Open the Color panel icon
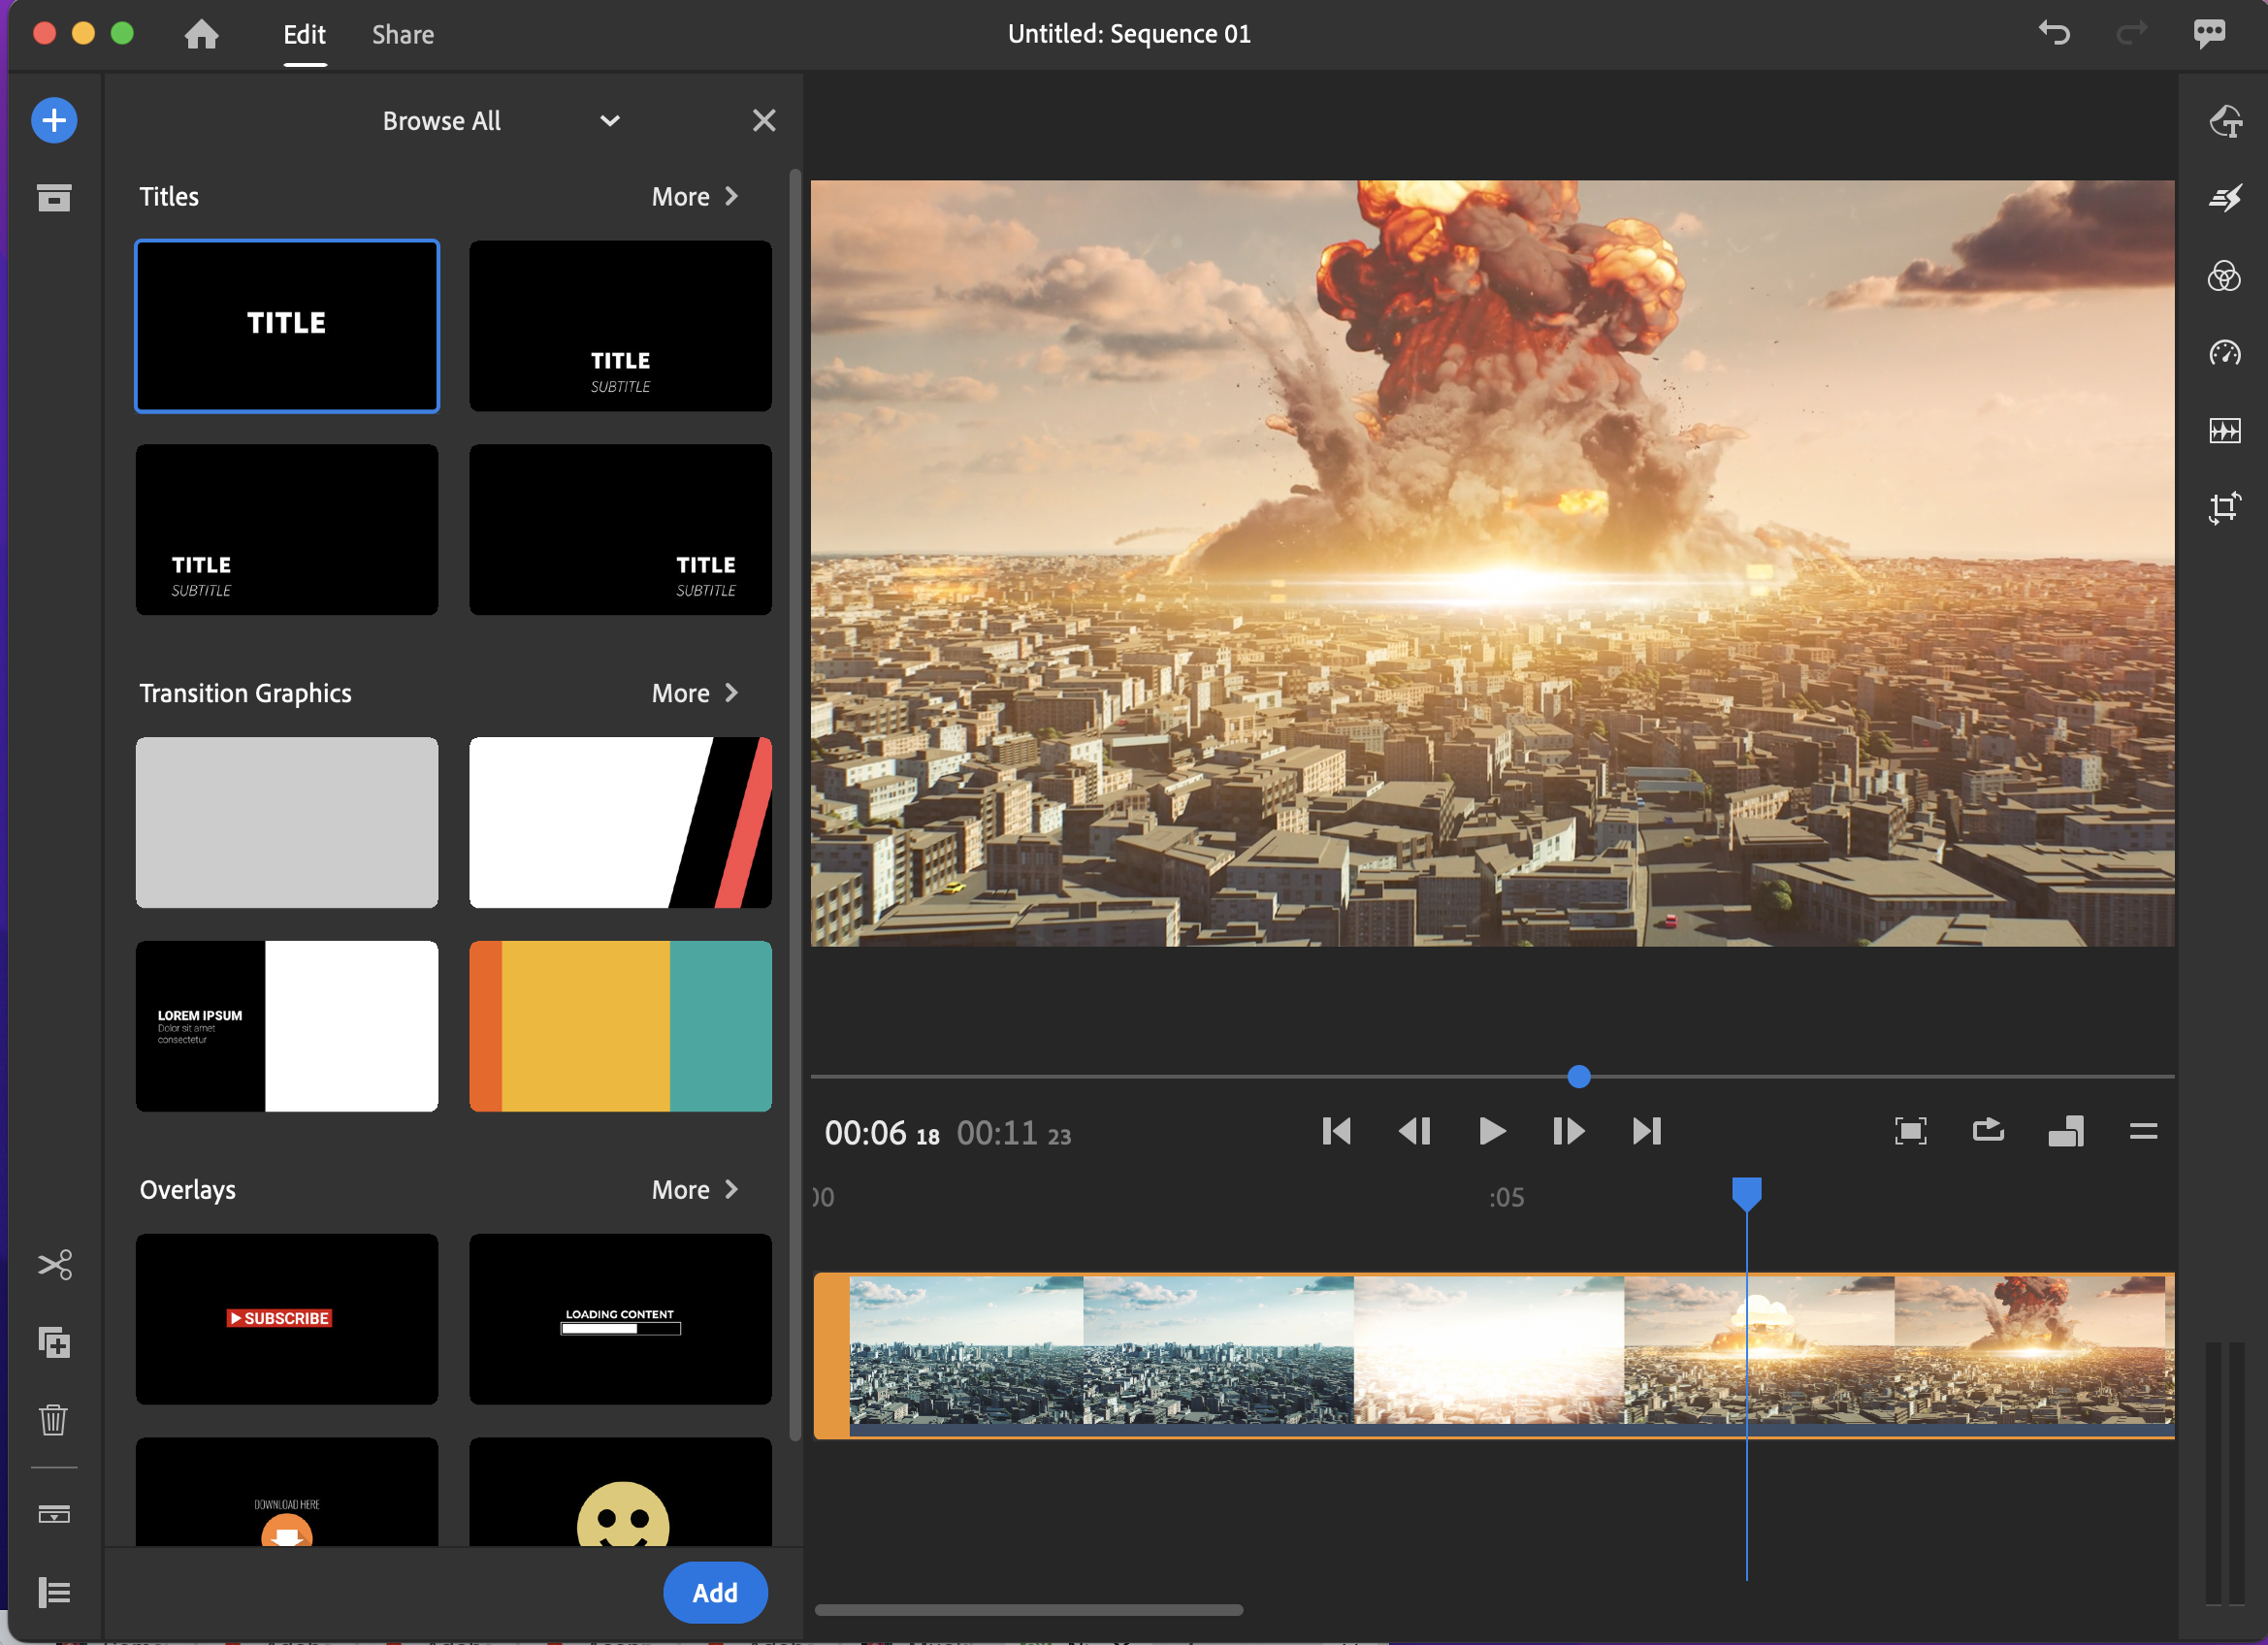Viewport: 2268px width, 1645px height. [2224, 276]
